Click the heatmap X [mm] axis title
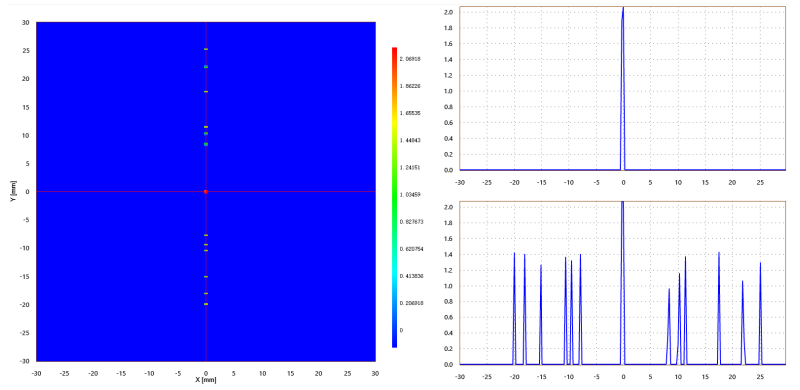 [206, 380]
